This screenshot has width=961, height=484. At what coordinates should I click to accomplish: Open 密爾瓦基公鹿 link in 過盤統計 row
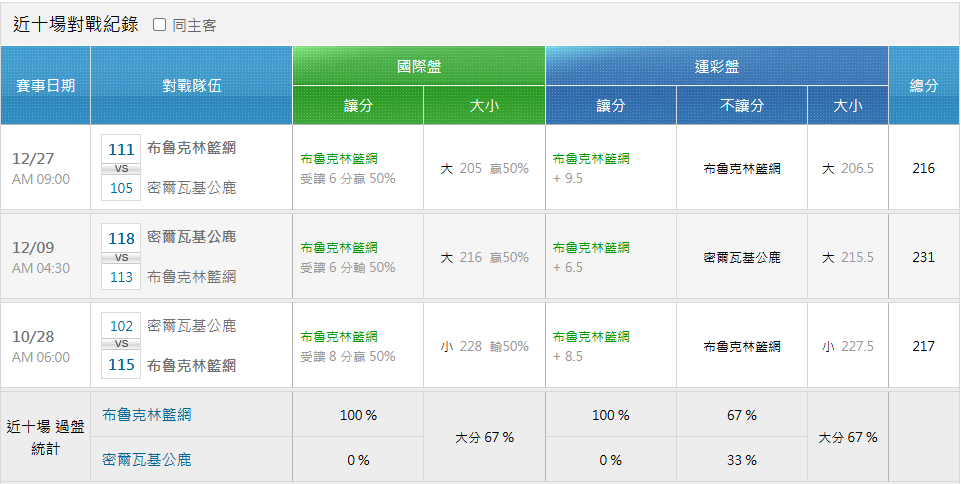(x=147, y=459)
